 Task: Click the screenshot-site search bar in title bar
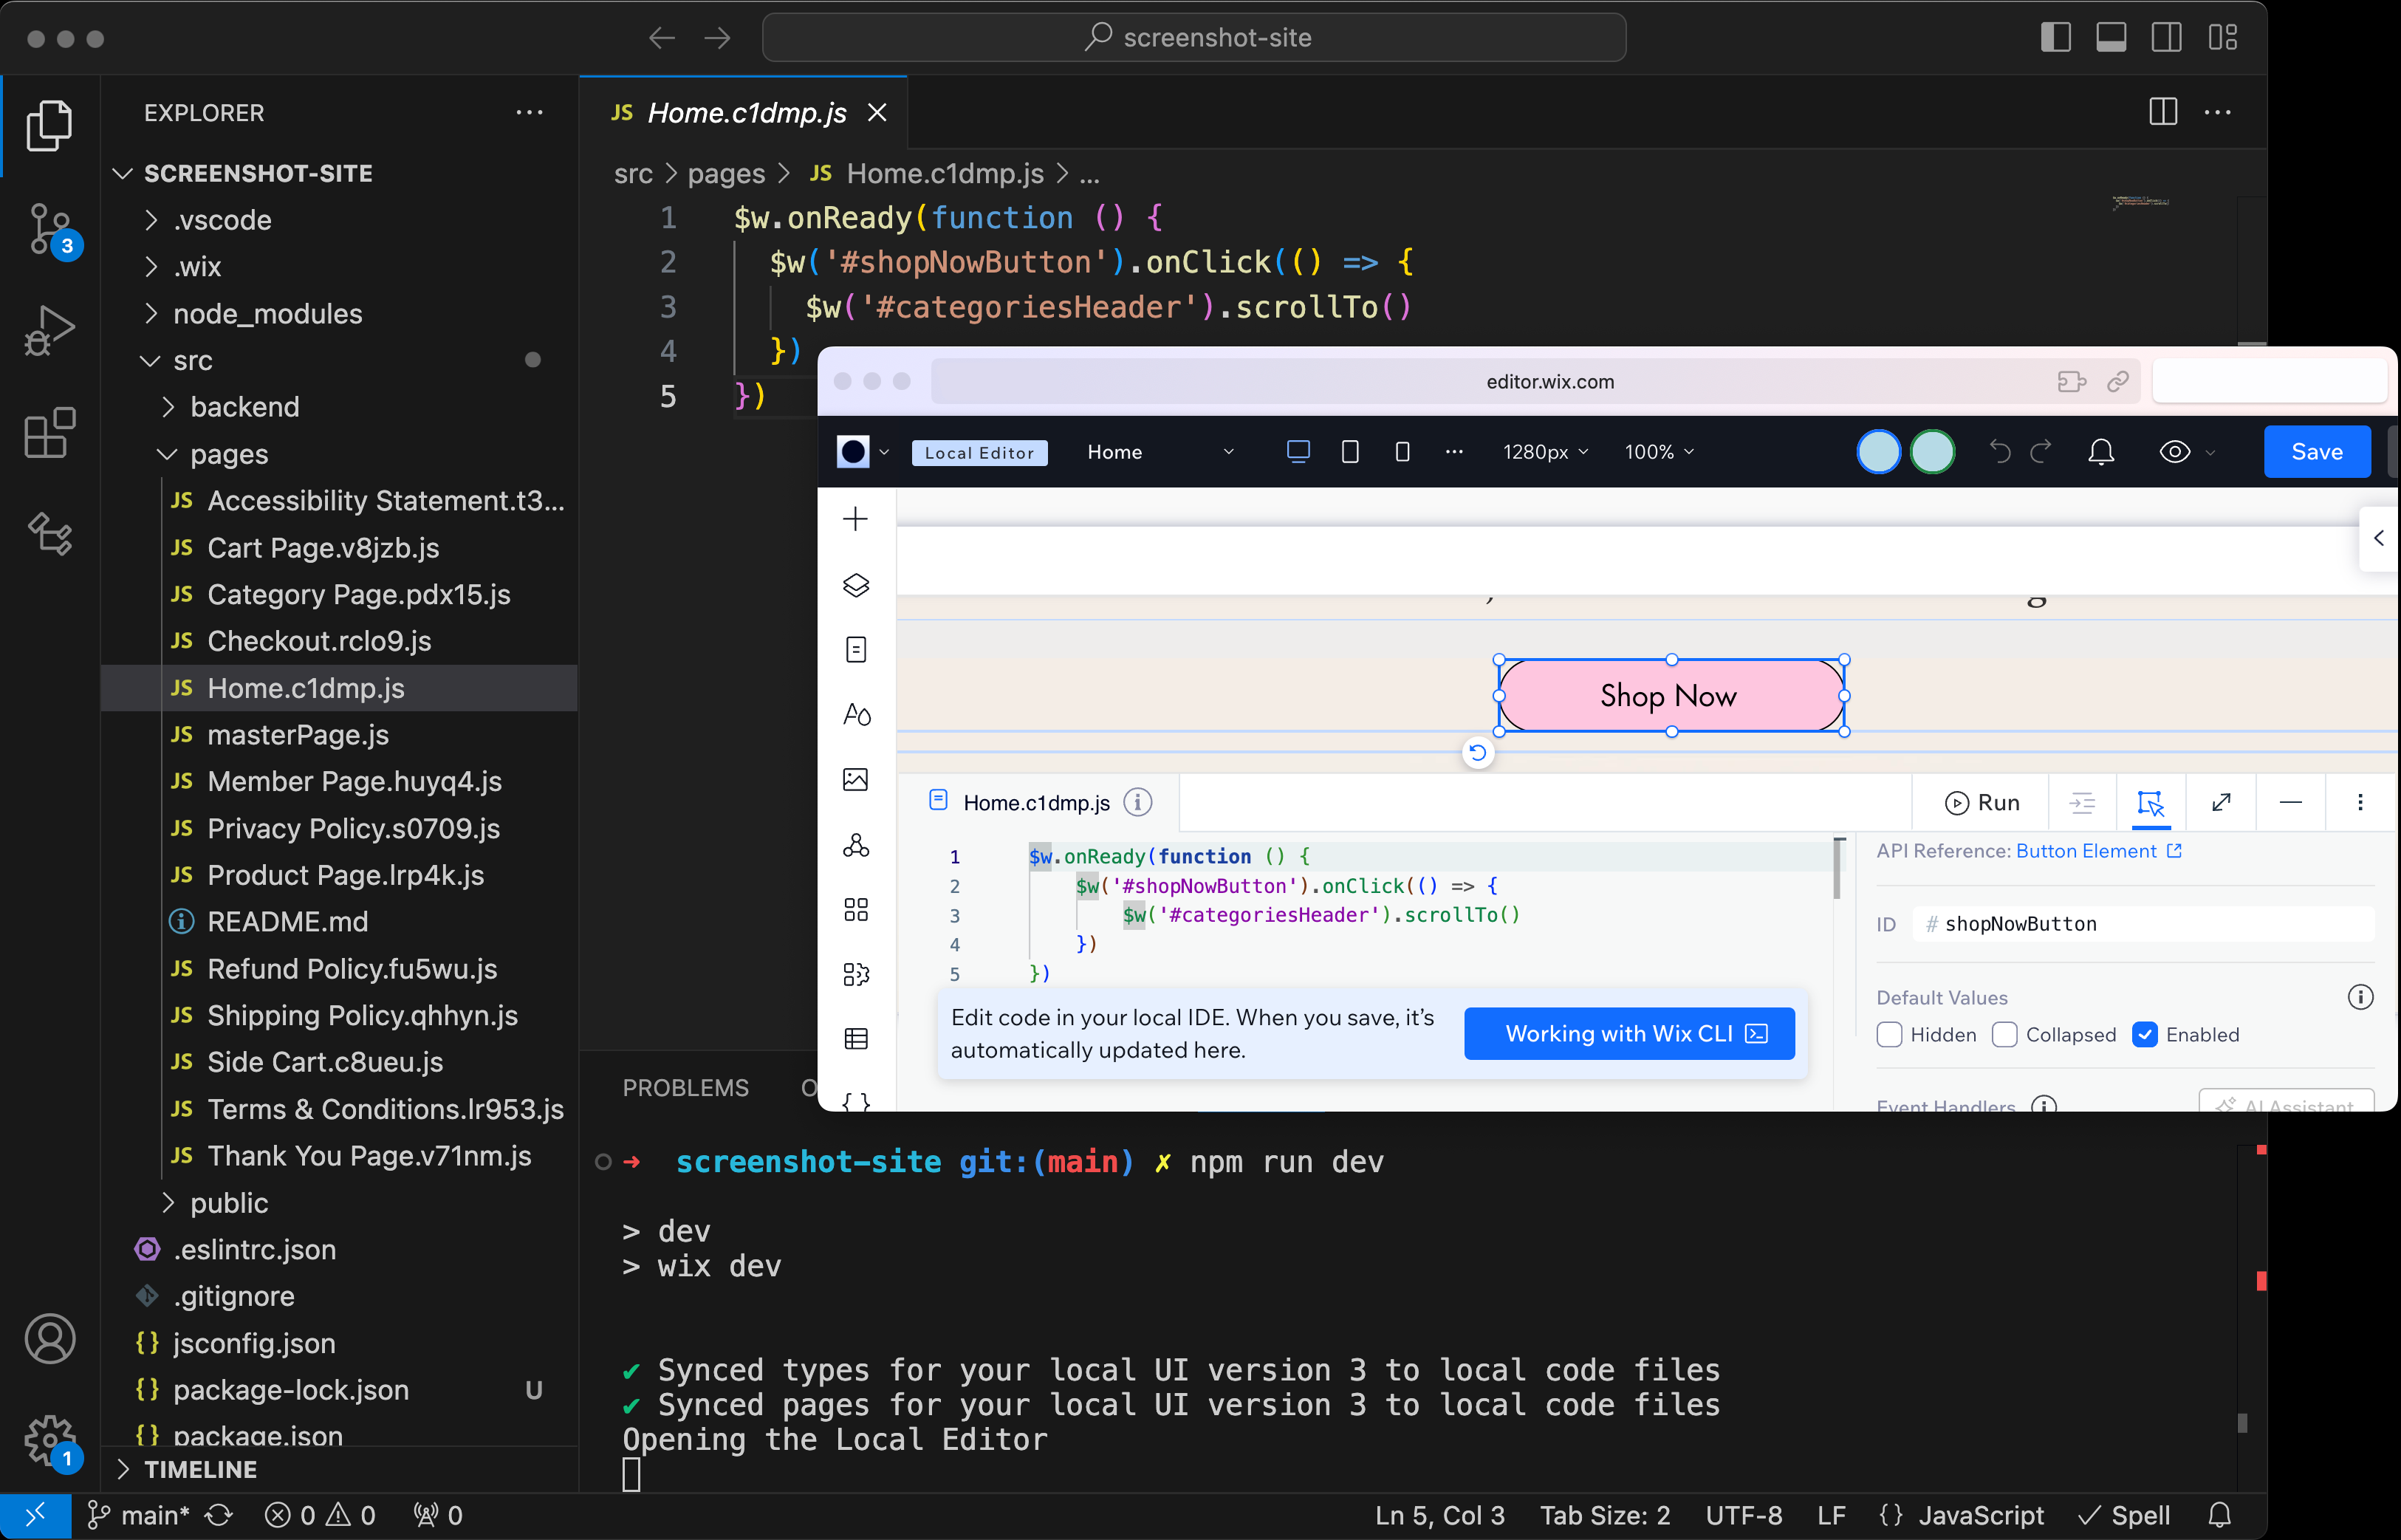[1194, 37]
